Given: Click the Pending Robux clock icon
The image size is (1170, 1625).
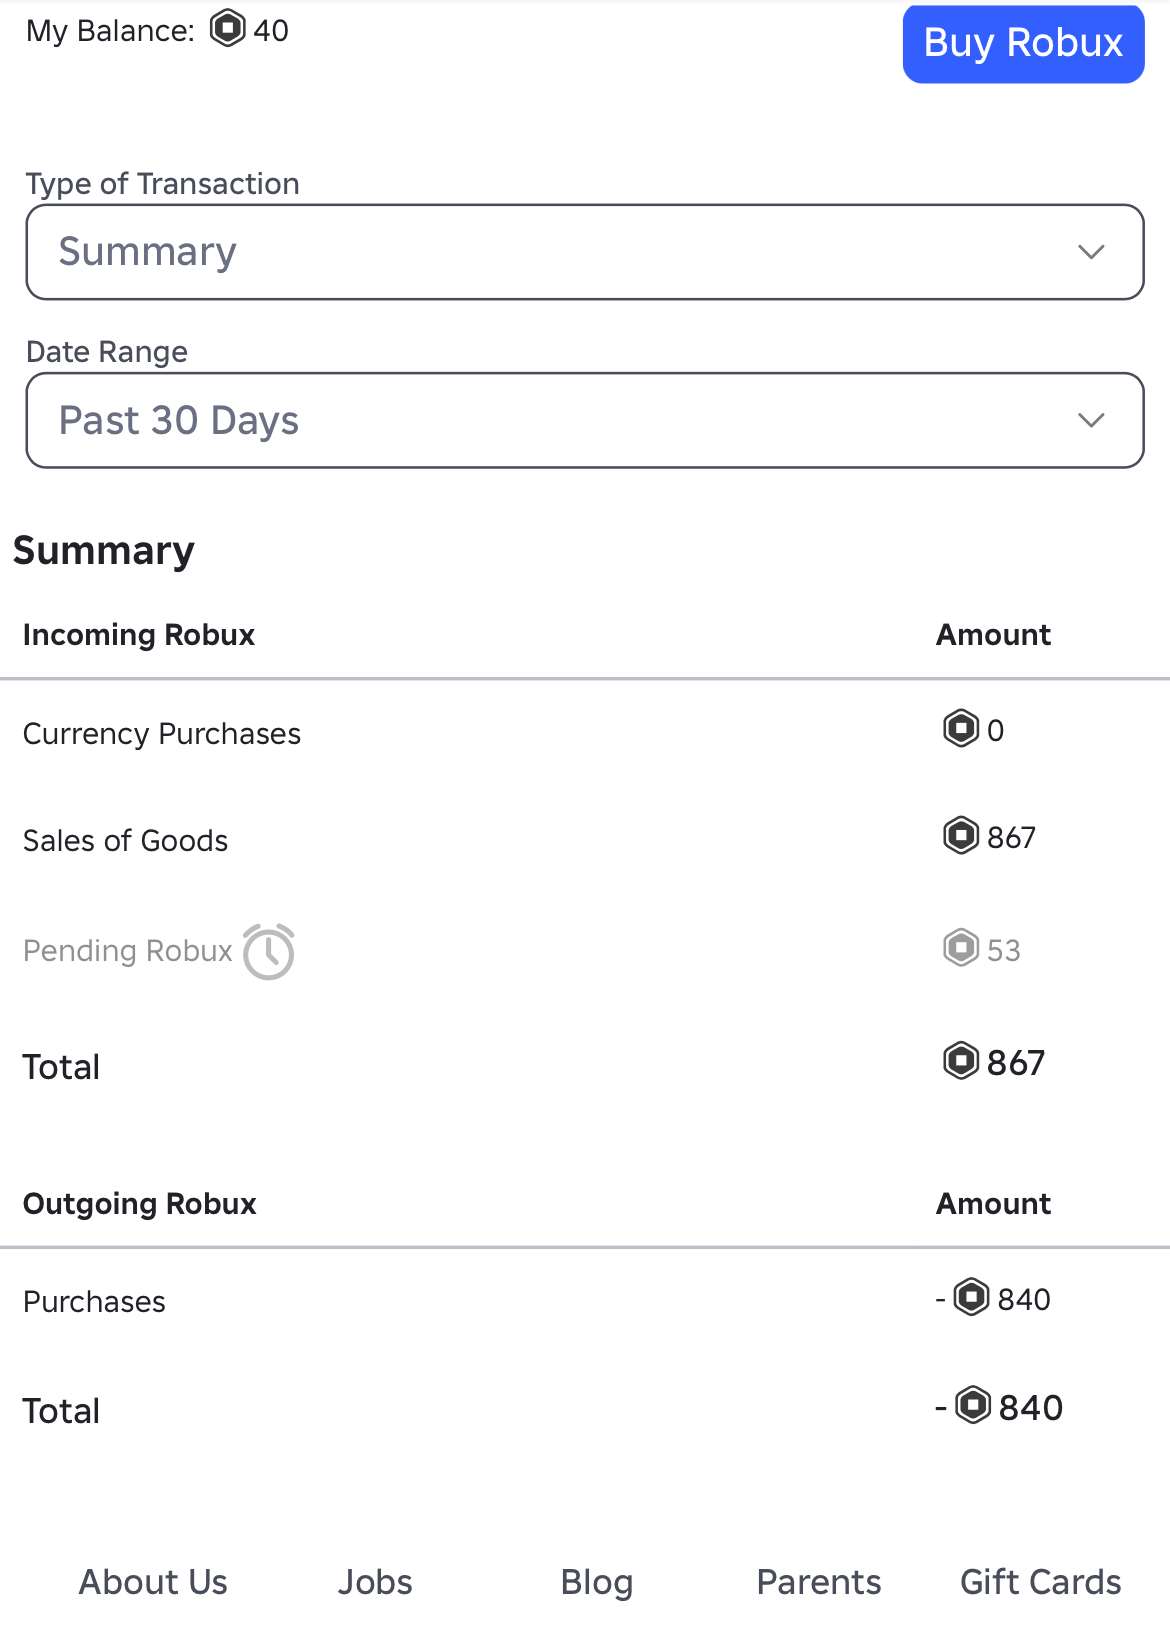Looking at the screenshot, I should [x=269, y=951].
